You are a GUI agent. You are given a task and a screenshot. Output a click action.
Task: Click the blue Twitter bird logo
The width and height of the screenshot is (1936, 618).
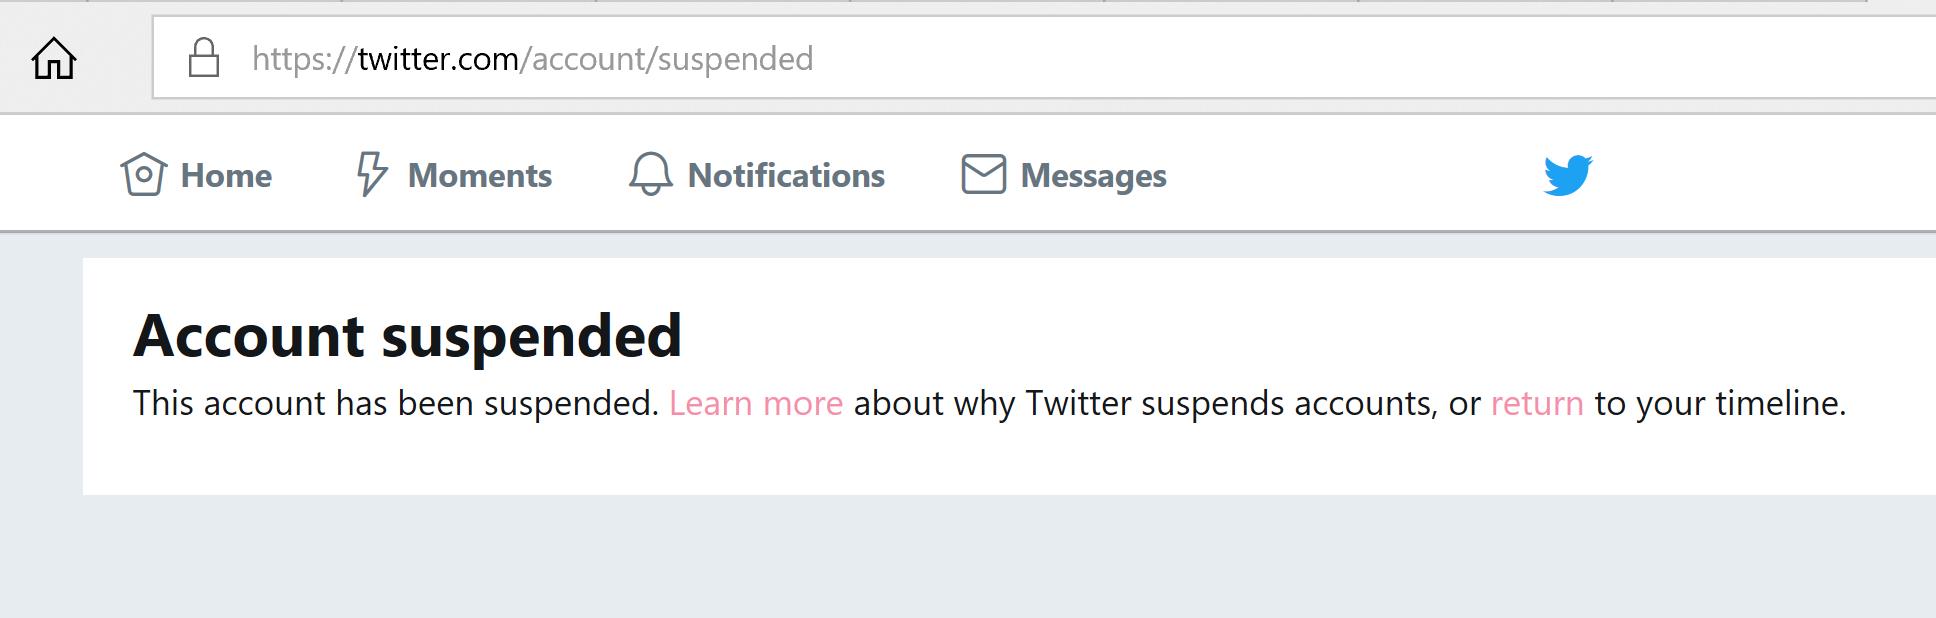click(1567, 175)
